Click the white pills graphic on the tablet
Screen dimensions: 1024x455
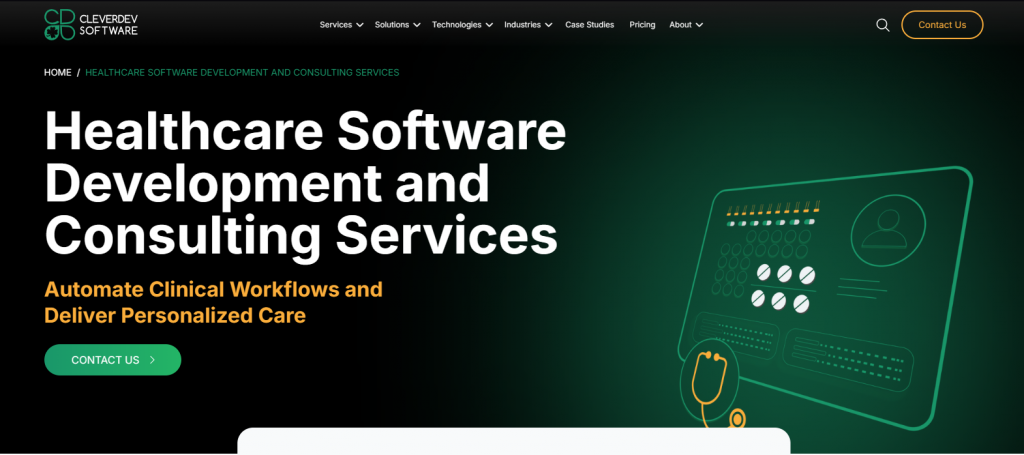click(x=784, y=286)
